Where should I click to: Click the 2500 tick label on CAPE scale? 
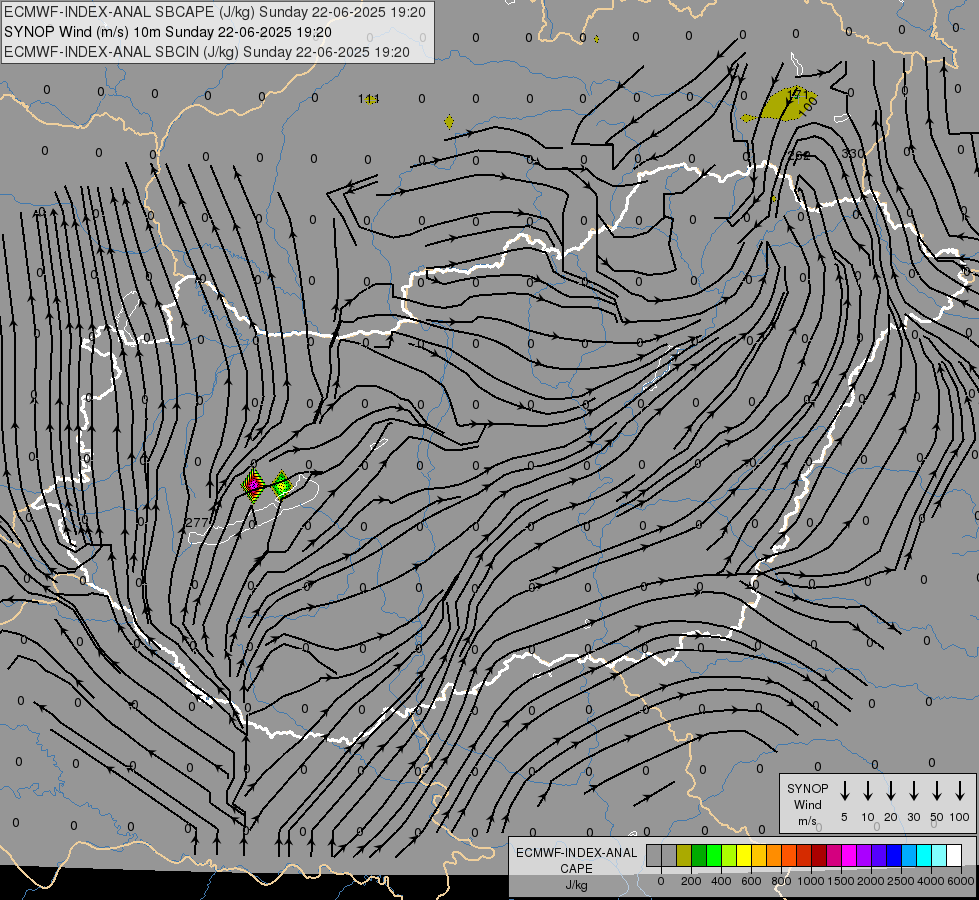tap(901, 881)
